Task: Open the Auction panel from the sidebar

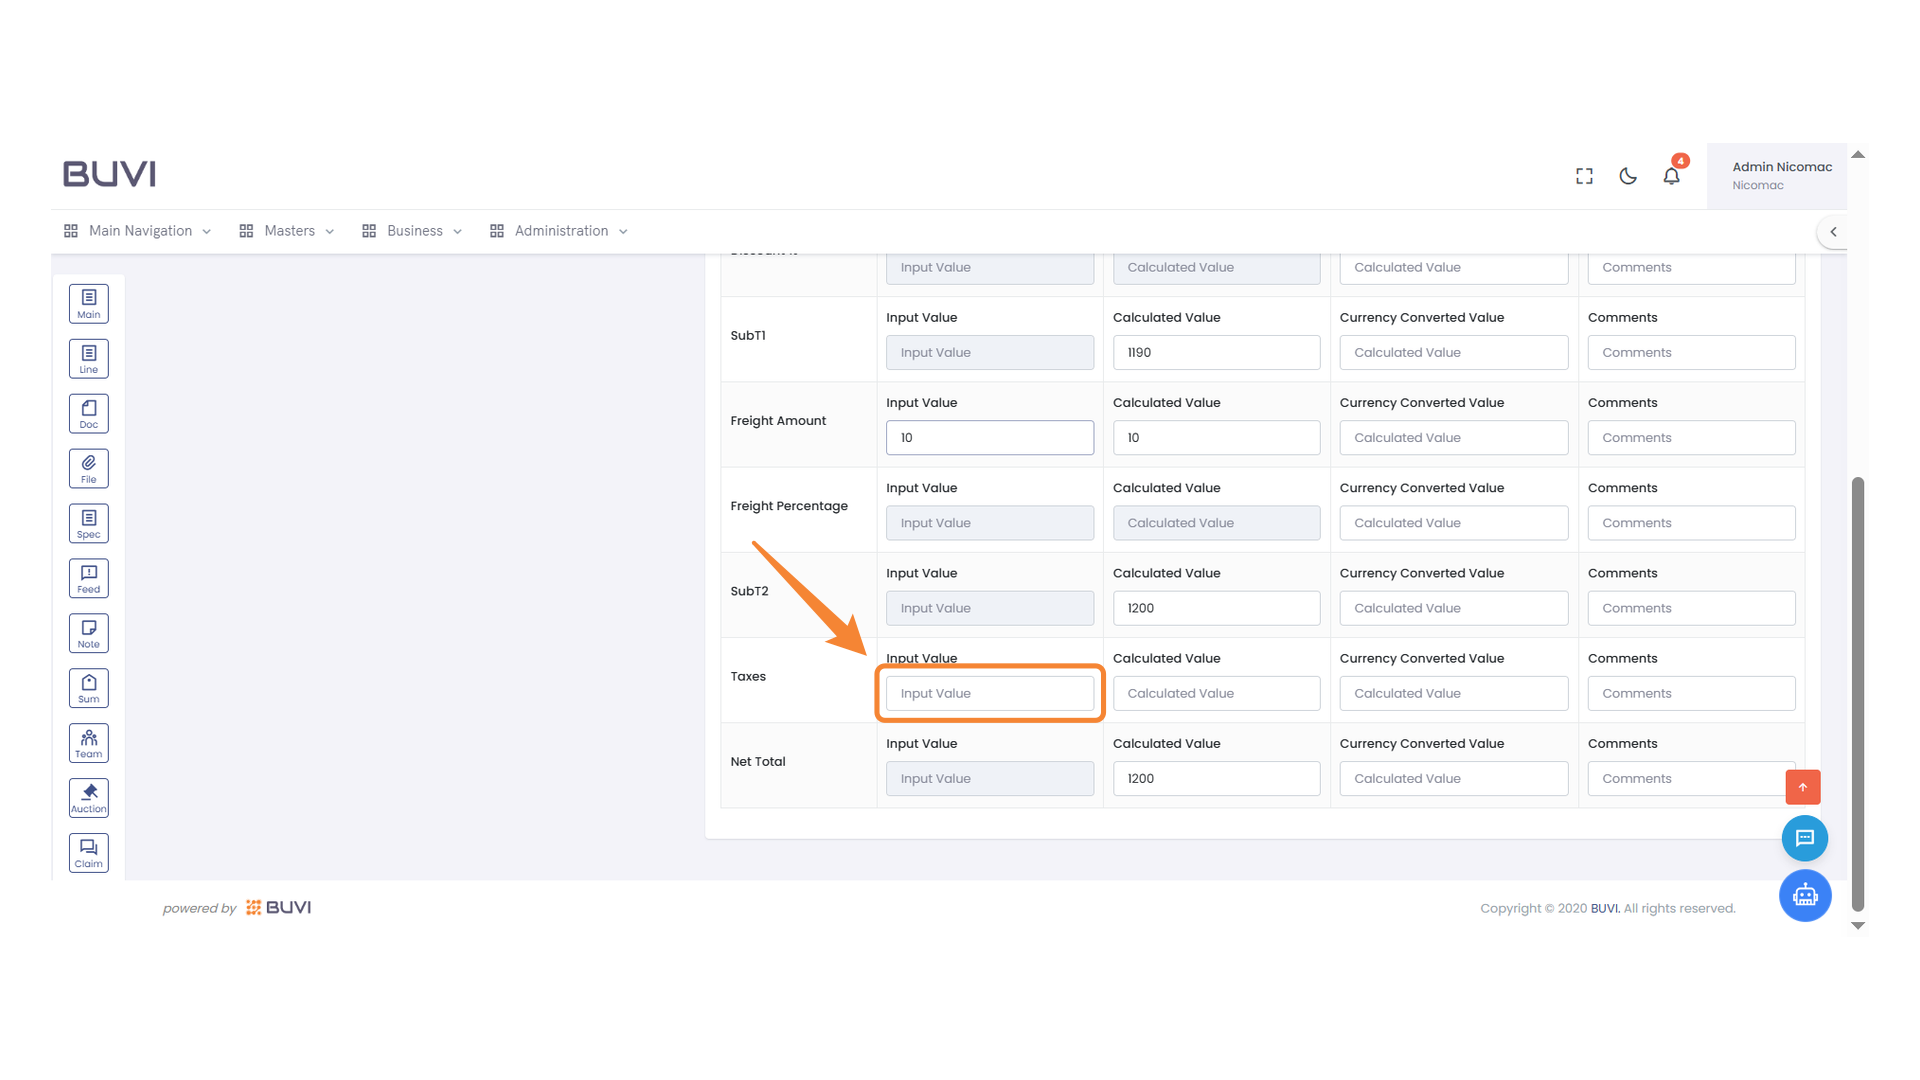Action: click(88, 797)
